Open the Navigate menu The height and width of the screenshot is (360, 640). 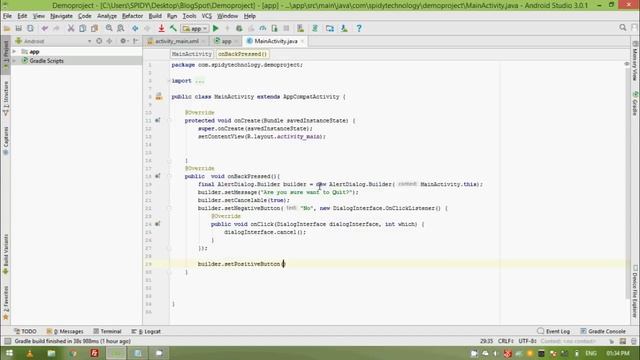point(61,16)
